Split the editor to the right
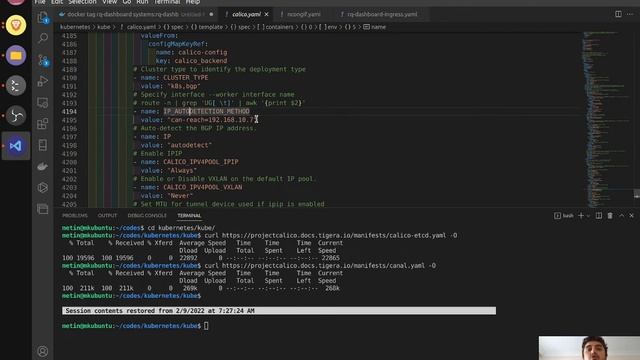This screenshot has width=640, height=360. (x=618, y=14)
